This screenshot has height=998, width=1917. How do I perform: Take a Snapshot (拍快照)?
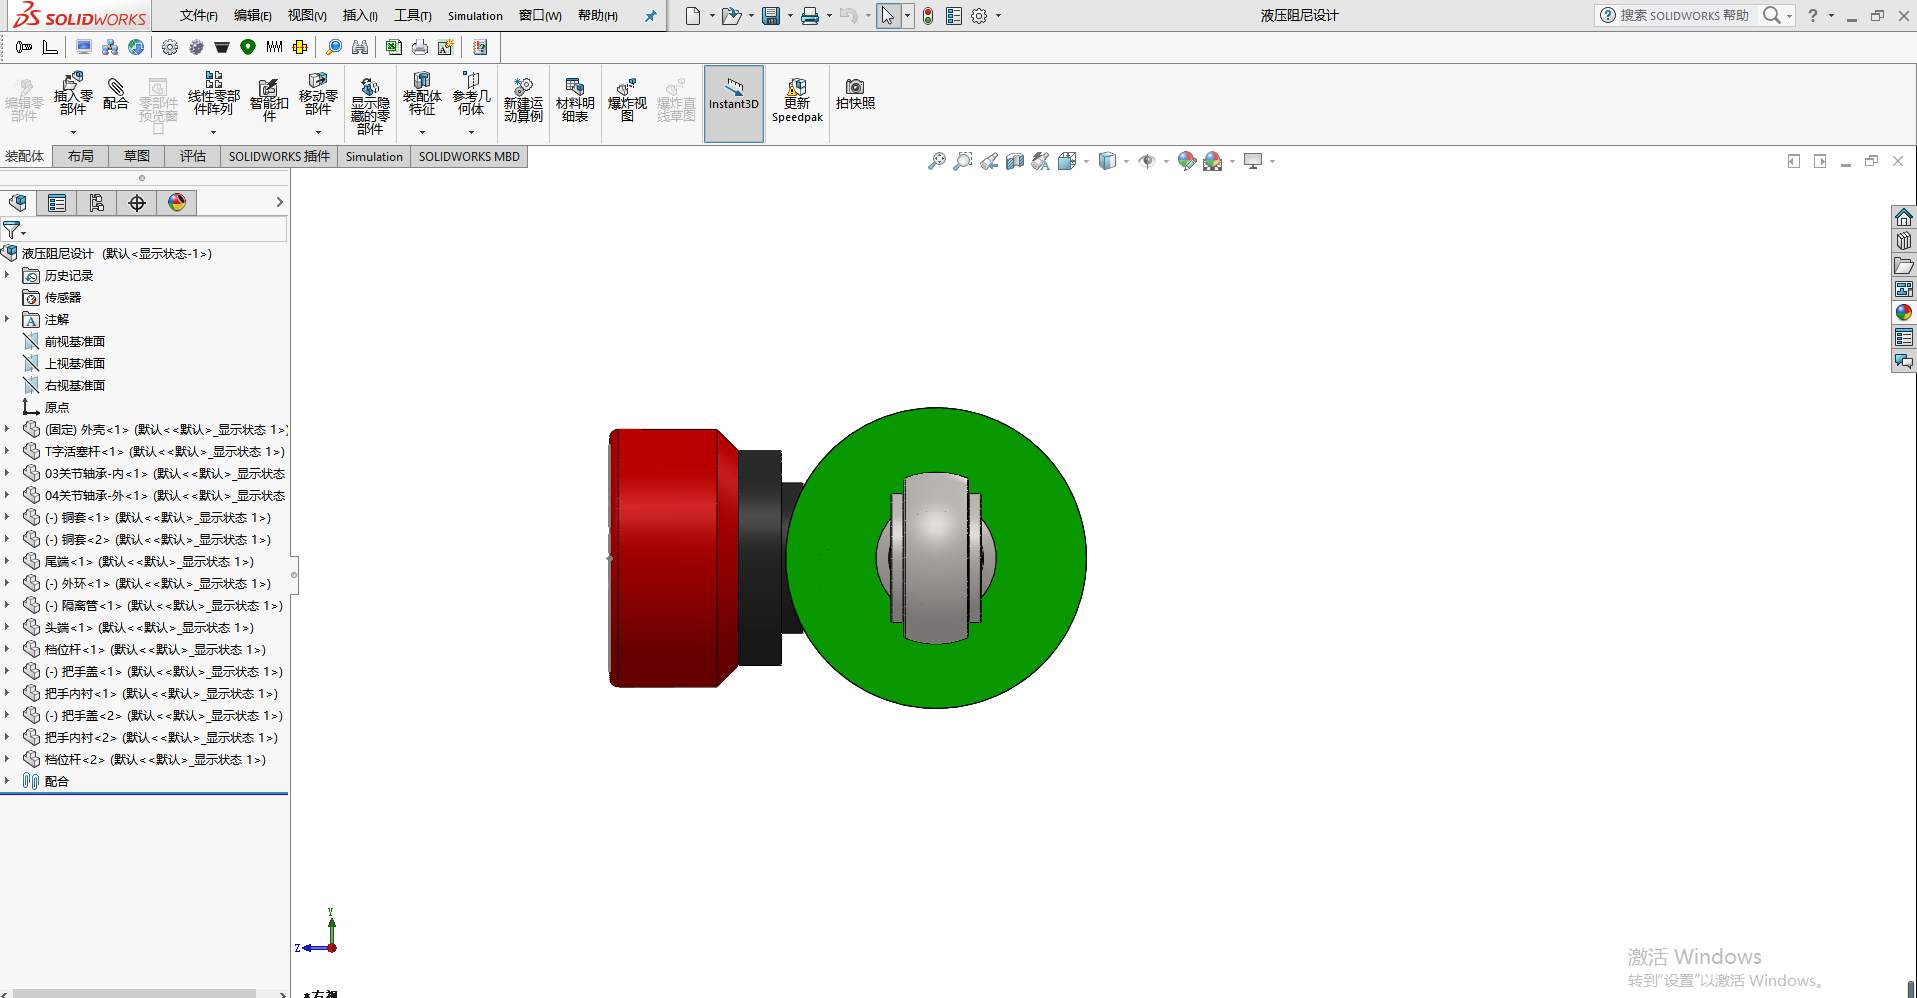coord(855,94)
